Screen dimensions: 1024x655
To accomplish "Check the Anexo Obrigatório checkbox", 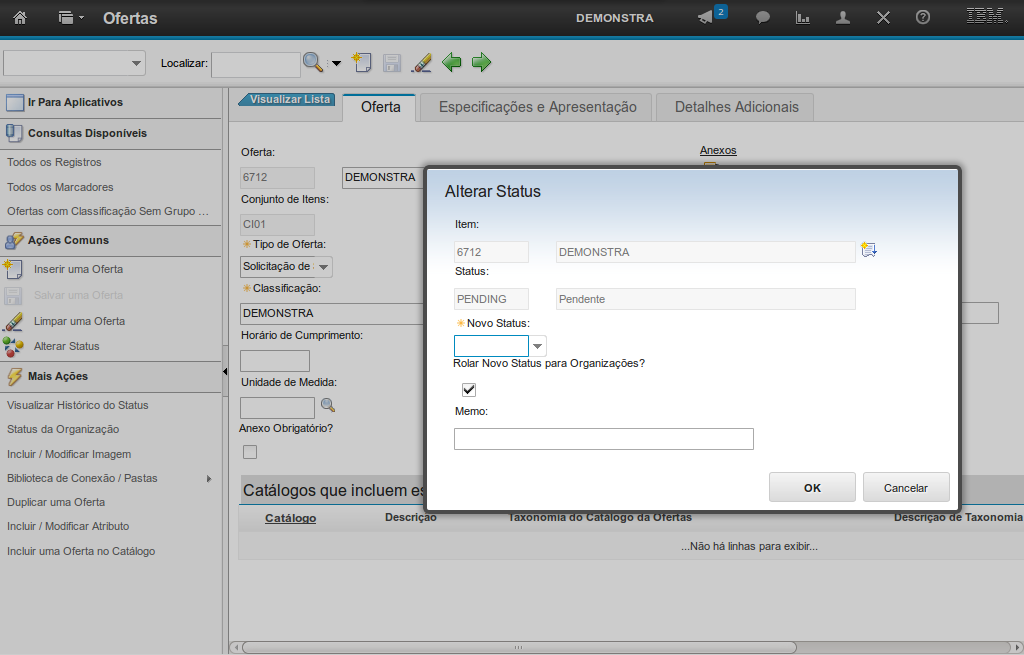I will 250,452.
